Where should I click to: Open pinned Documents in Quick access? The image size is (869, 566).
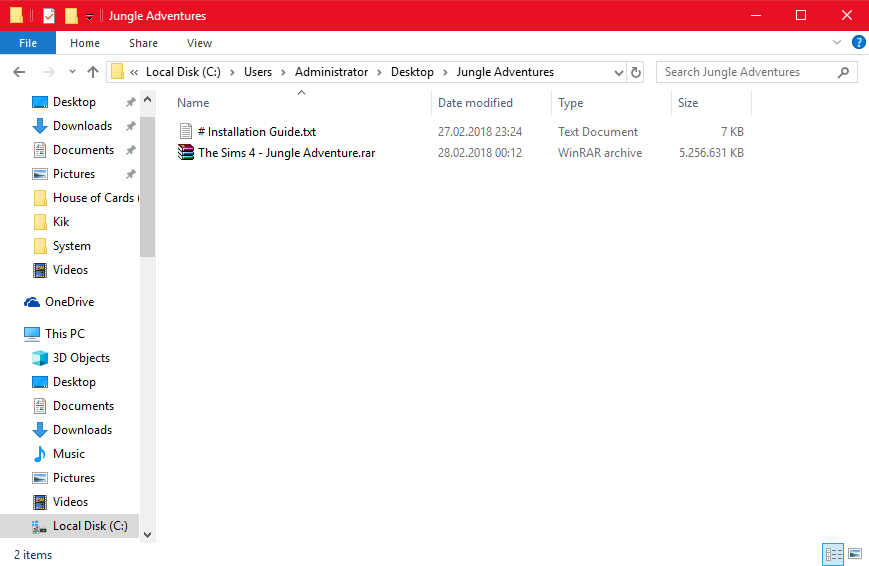pyautogui.click(x=83, y=150)
